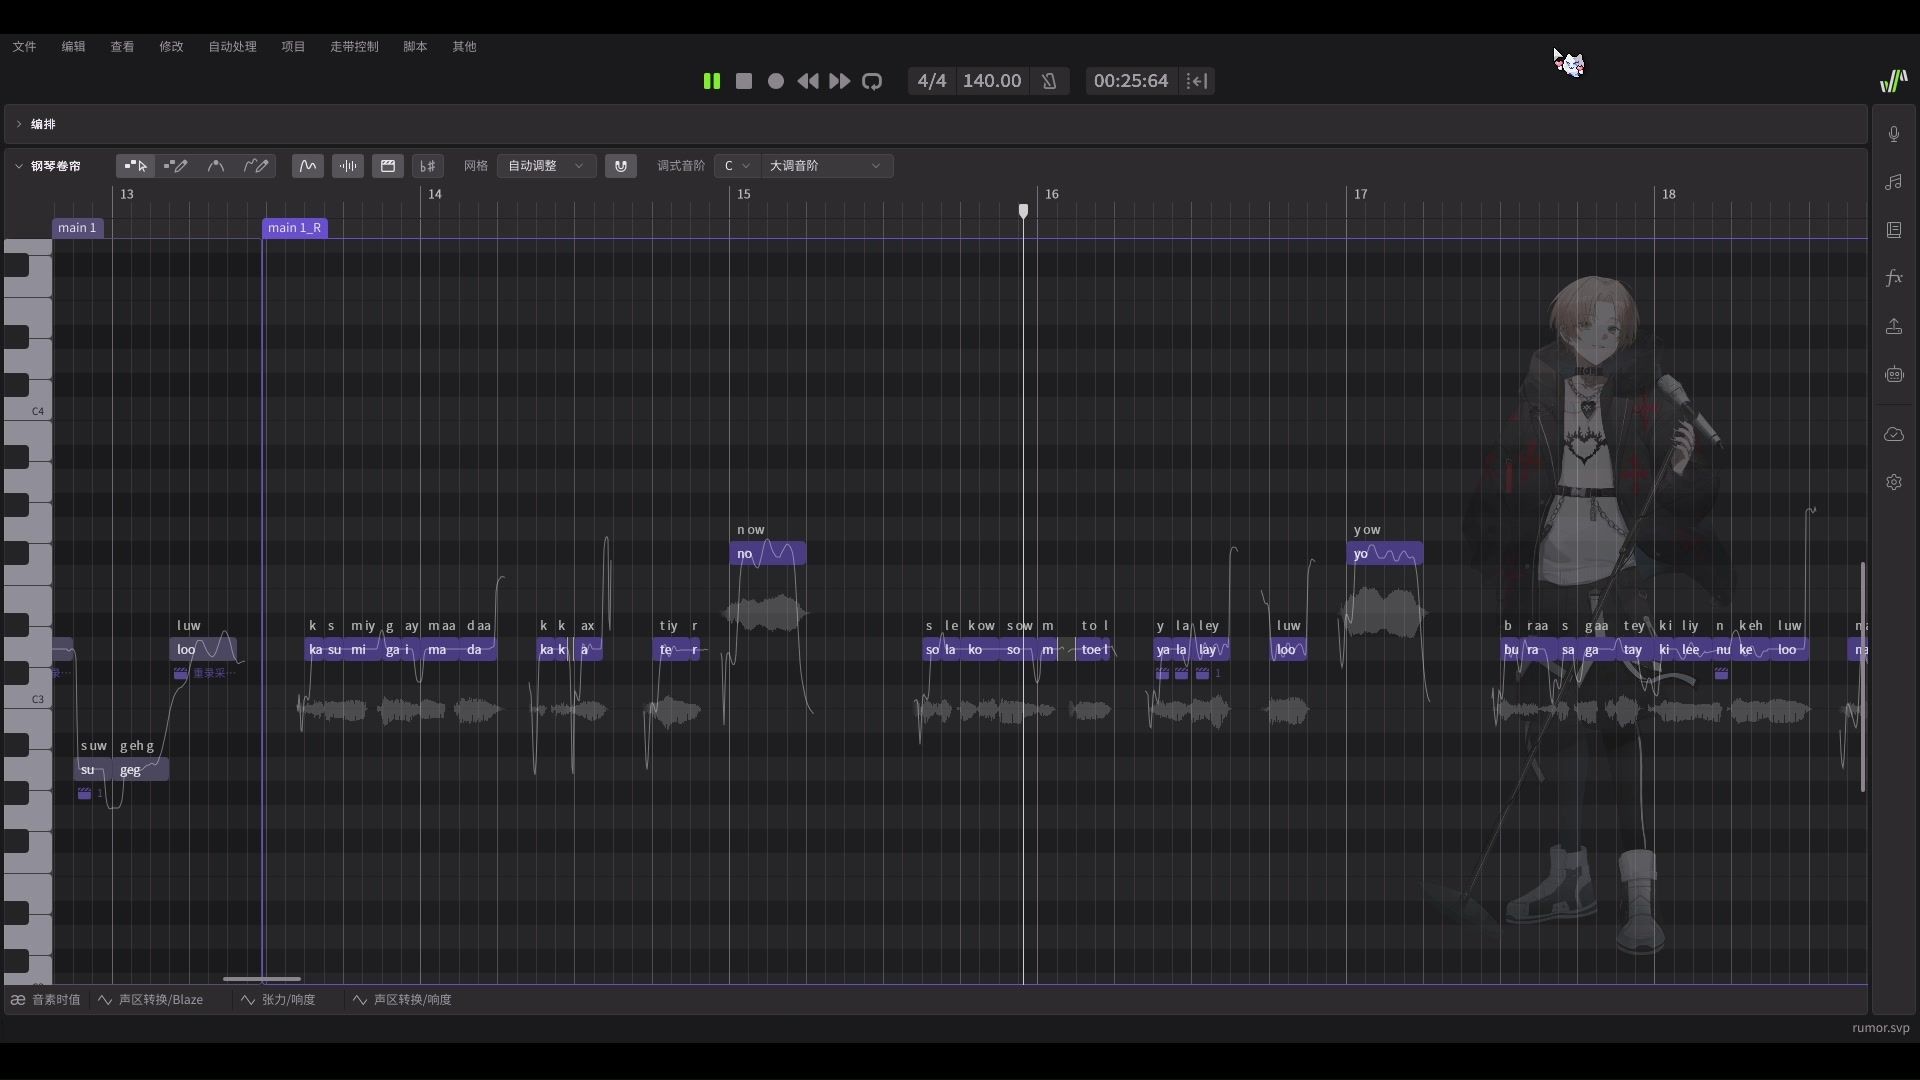Image resolution: width=1920 pixels, height=1080 pixels.
Task: Open the 音素时值 phoneme timing parameter
Action: point(46,1000)
